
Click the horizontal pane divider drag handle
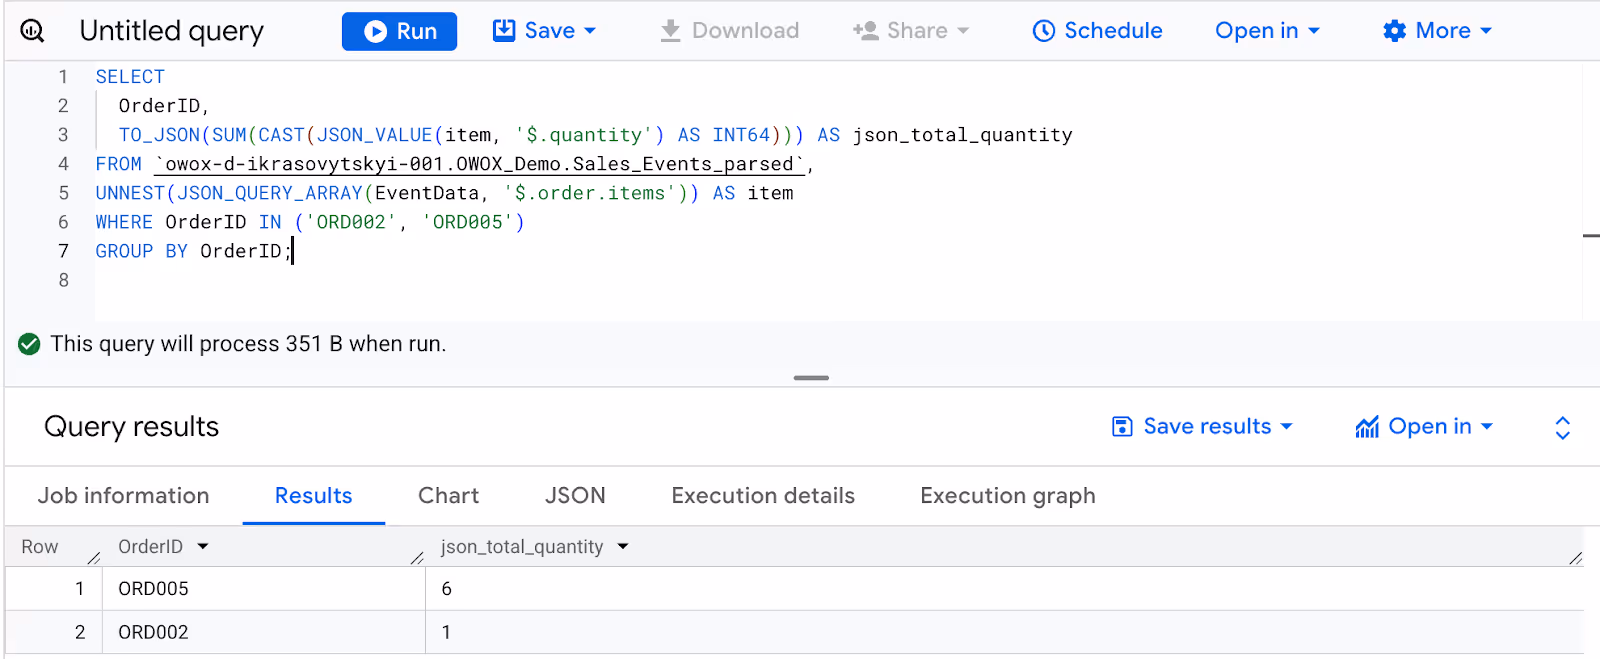[x=811, y=378]
